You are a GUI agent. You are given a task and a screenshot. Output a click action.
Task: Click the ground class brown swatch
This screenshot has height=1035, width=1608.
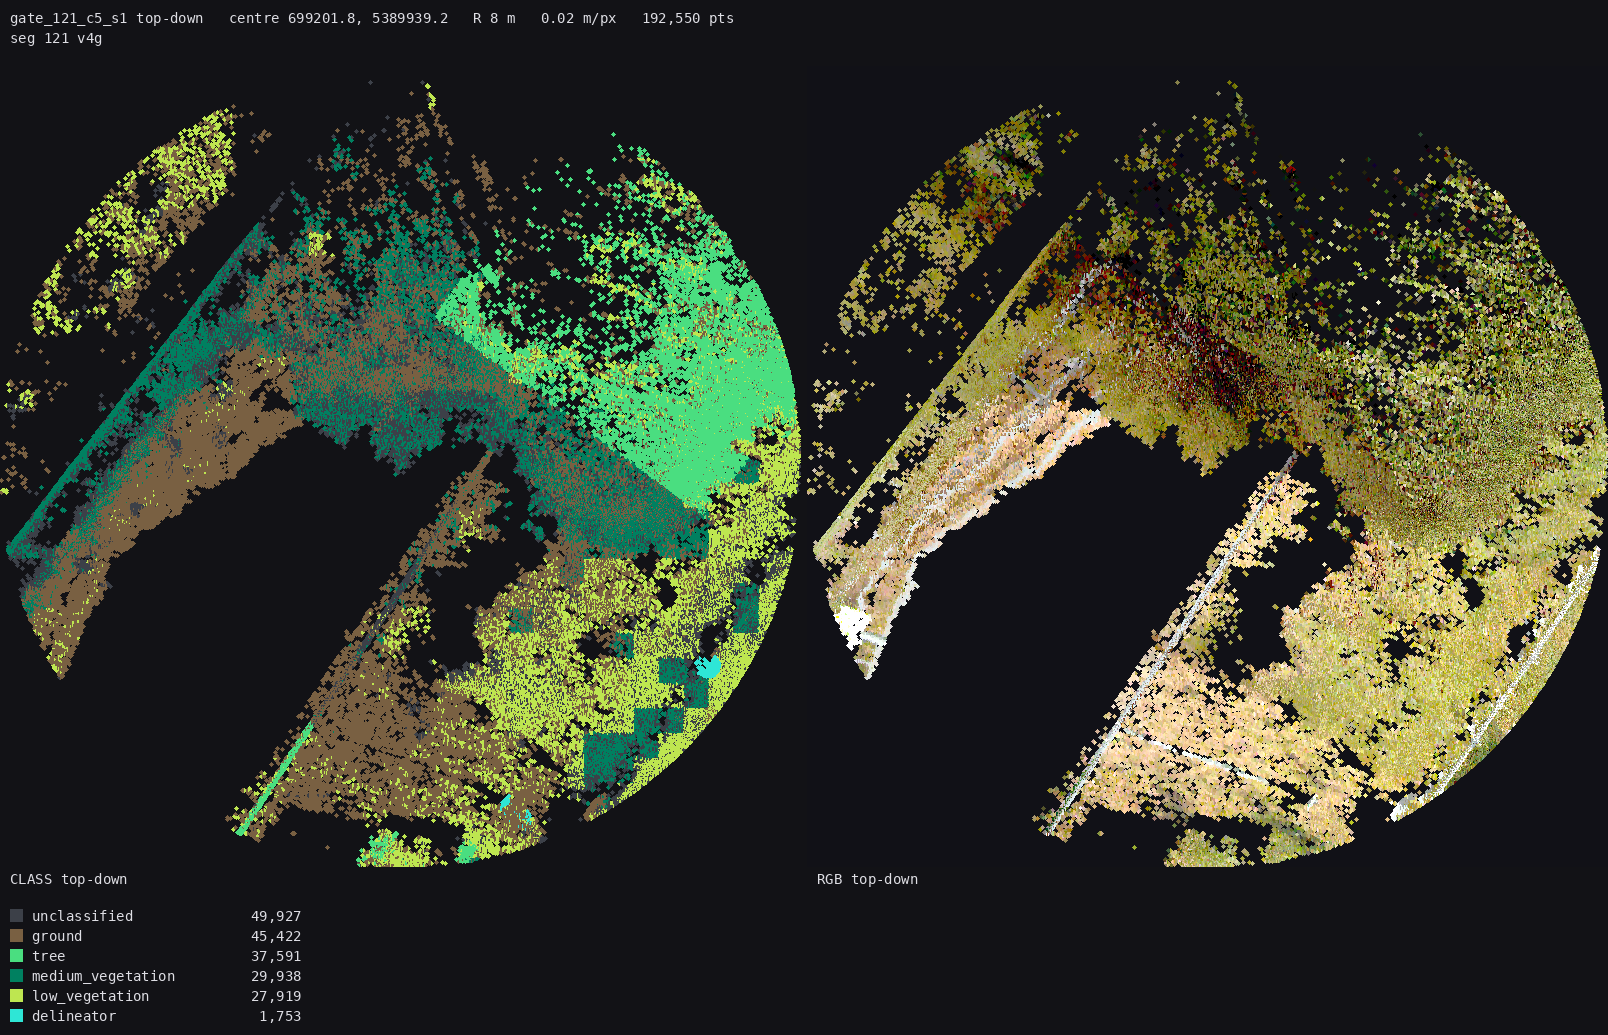16,936
